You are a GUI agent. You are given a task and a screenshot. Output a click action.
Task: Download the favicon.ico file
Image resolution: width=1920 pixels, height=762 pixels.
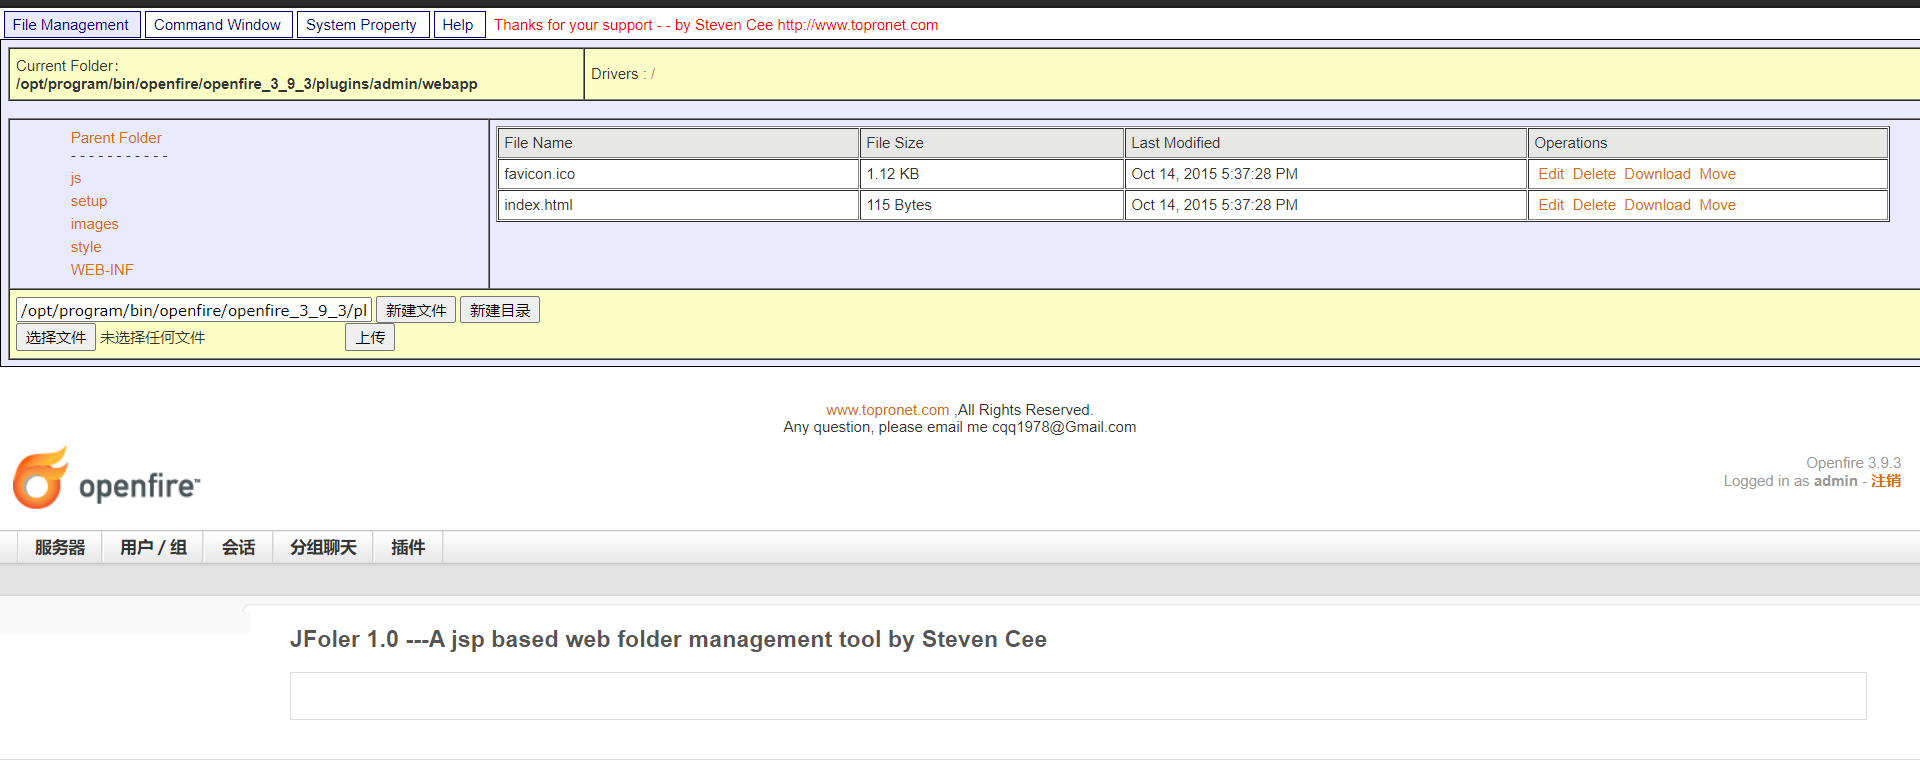[1657, 174]
